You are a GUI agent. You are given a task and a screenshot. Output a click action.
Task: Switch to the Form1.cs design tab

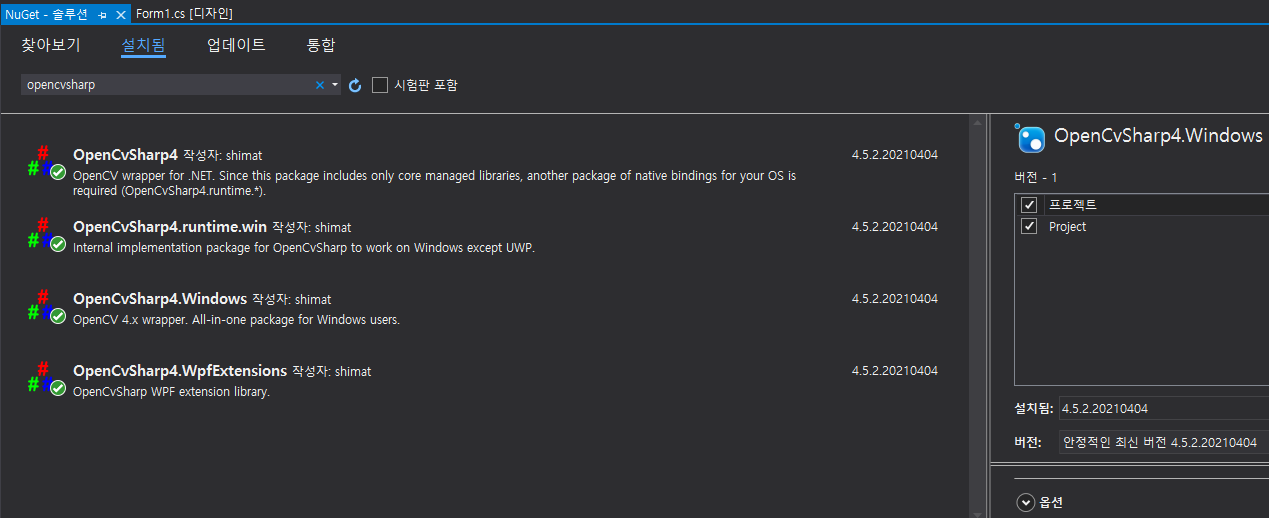[184, 13]
